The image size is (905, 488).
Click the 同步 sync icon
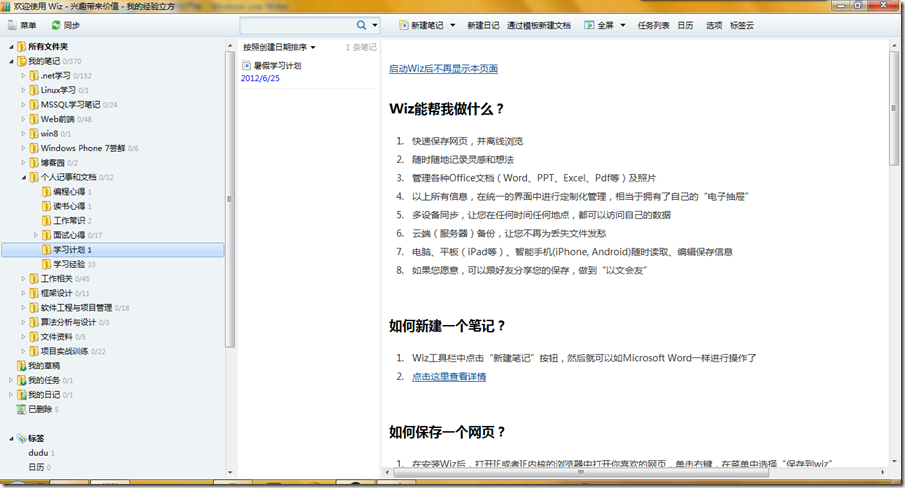coord(56,25)
